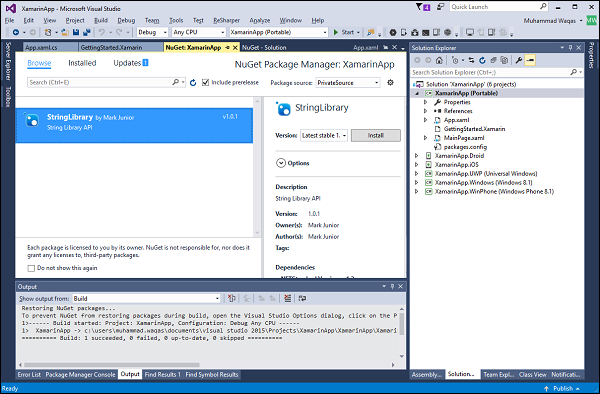Refresh Solution Explorer view
600x394 pixels.
(x=482, y=60)
